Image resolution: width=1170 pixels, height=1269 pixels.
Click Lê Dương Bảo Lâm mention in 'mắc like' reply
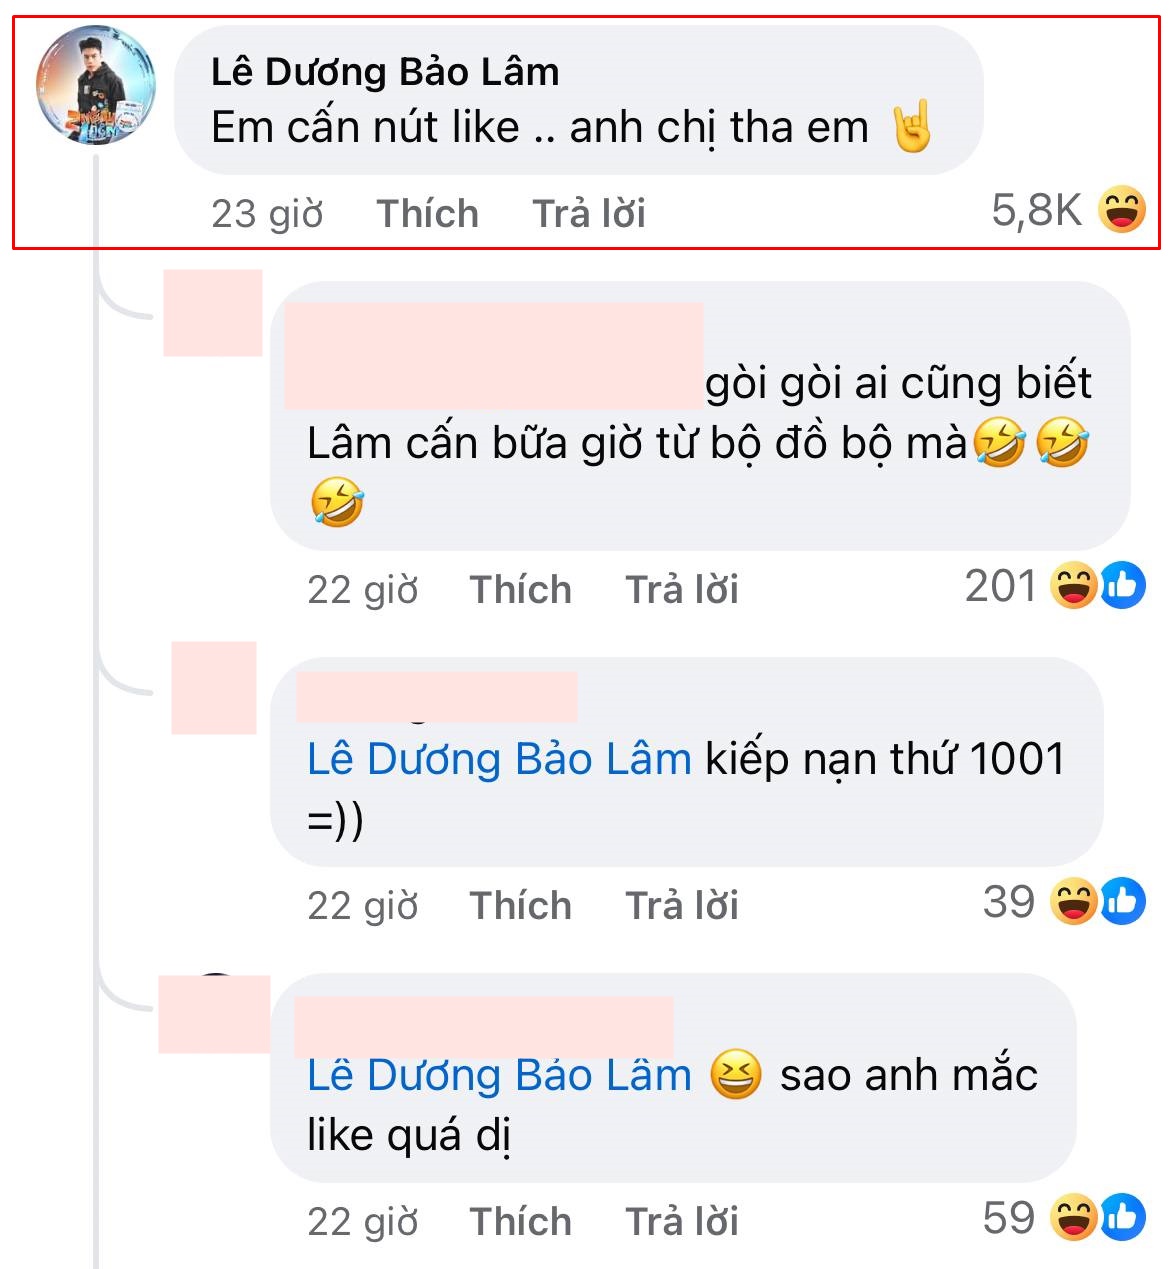pyautogui.click(x=499, y=1075)
